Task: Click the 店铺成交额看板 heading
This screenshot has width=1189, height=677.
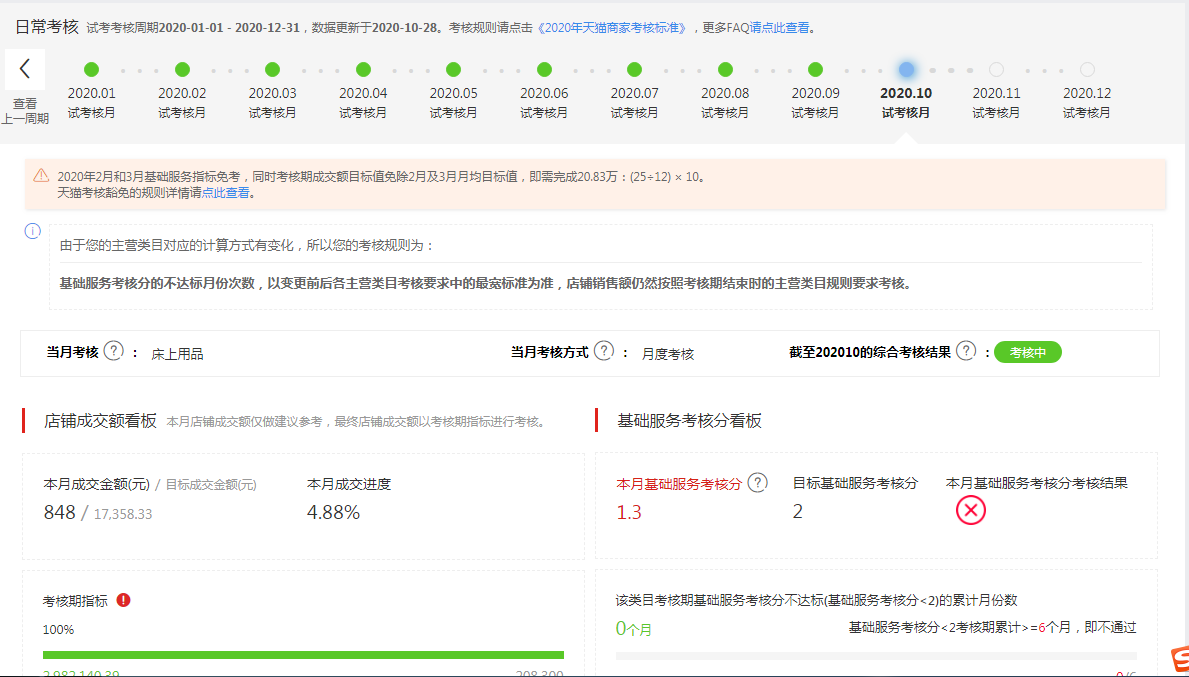Action: pyautogui.click(x=100, y=421)
